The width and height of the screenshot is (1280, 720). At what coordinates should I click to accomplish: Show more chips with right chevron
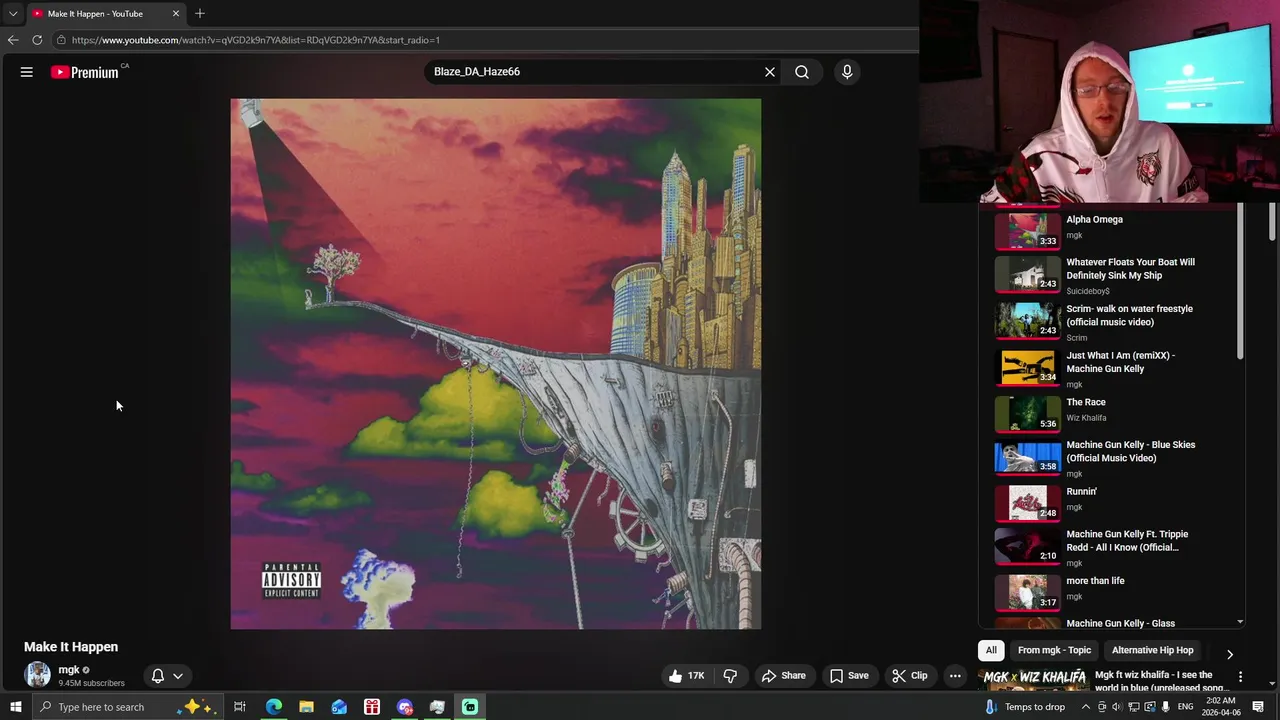coord(1230,654)
